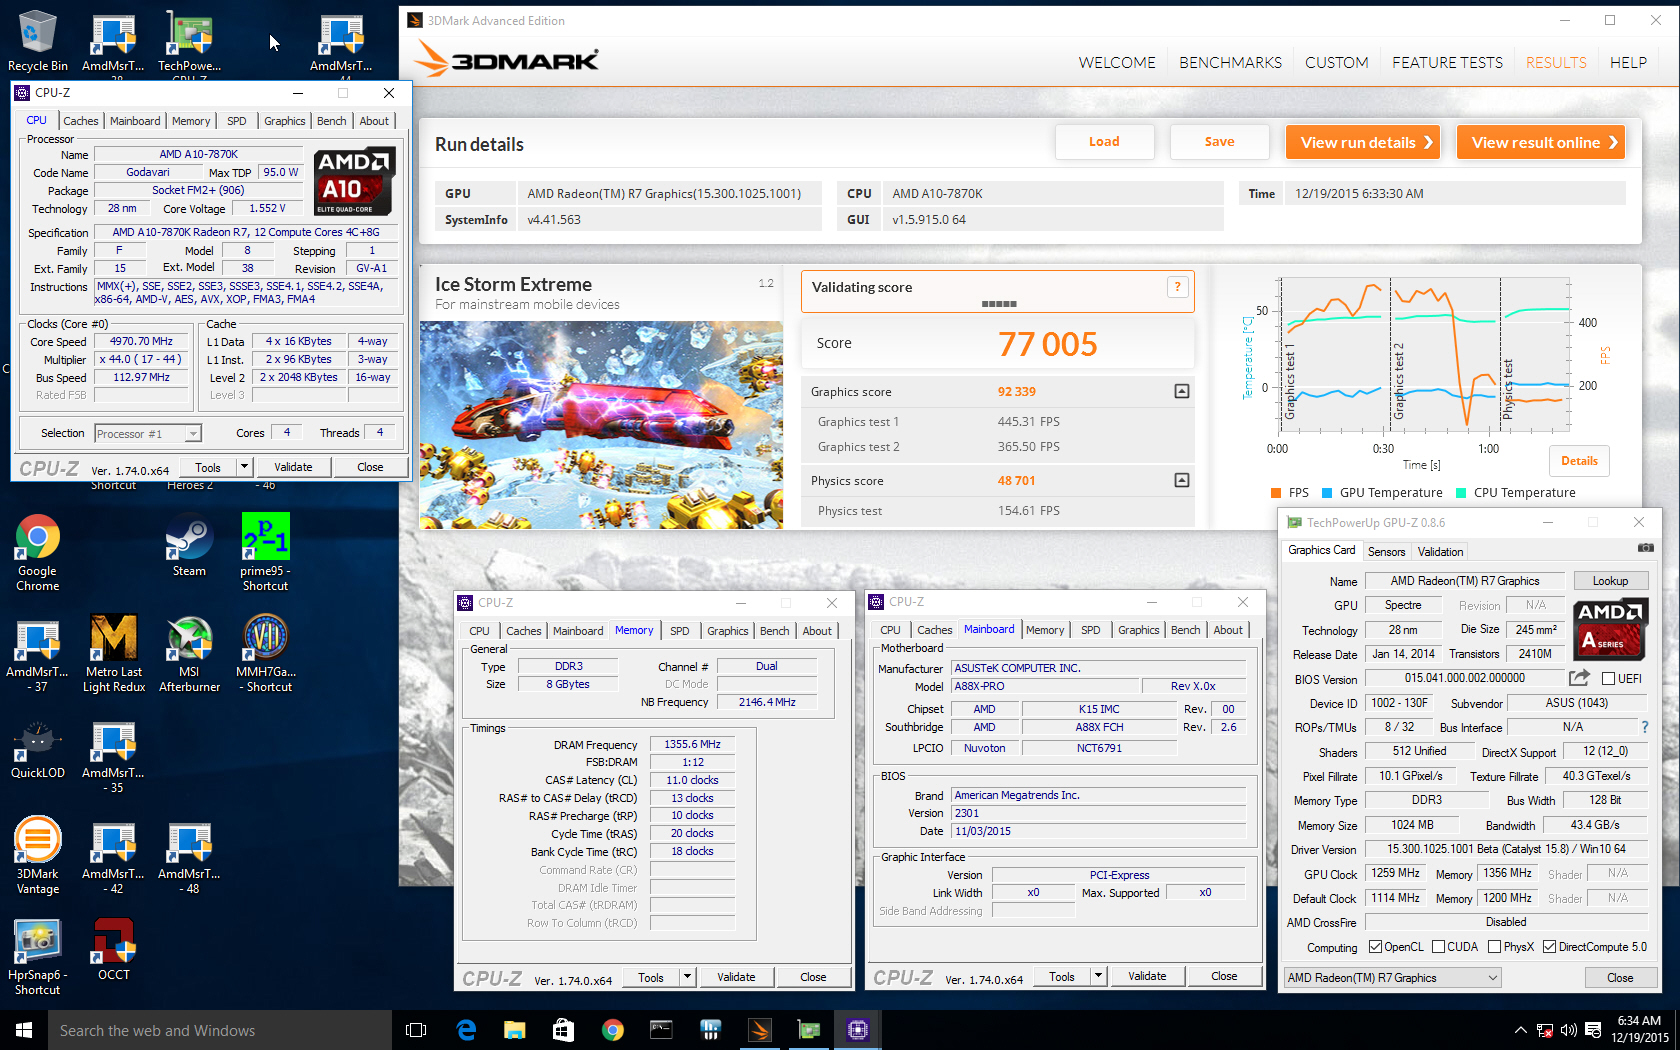
Task: Open SPD tab in the CPU-Z memory window
Action: [x=679, y=631]
